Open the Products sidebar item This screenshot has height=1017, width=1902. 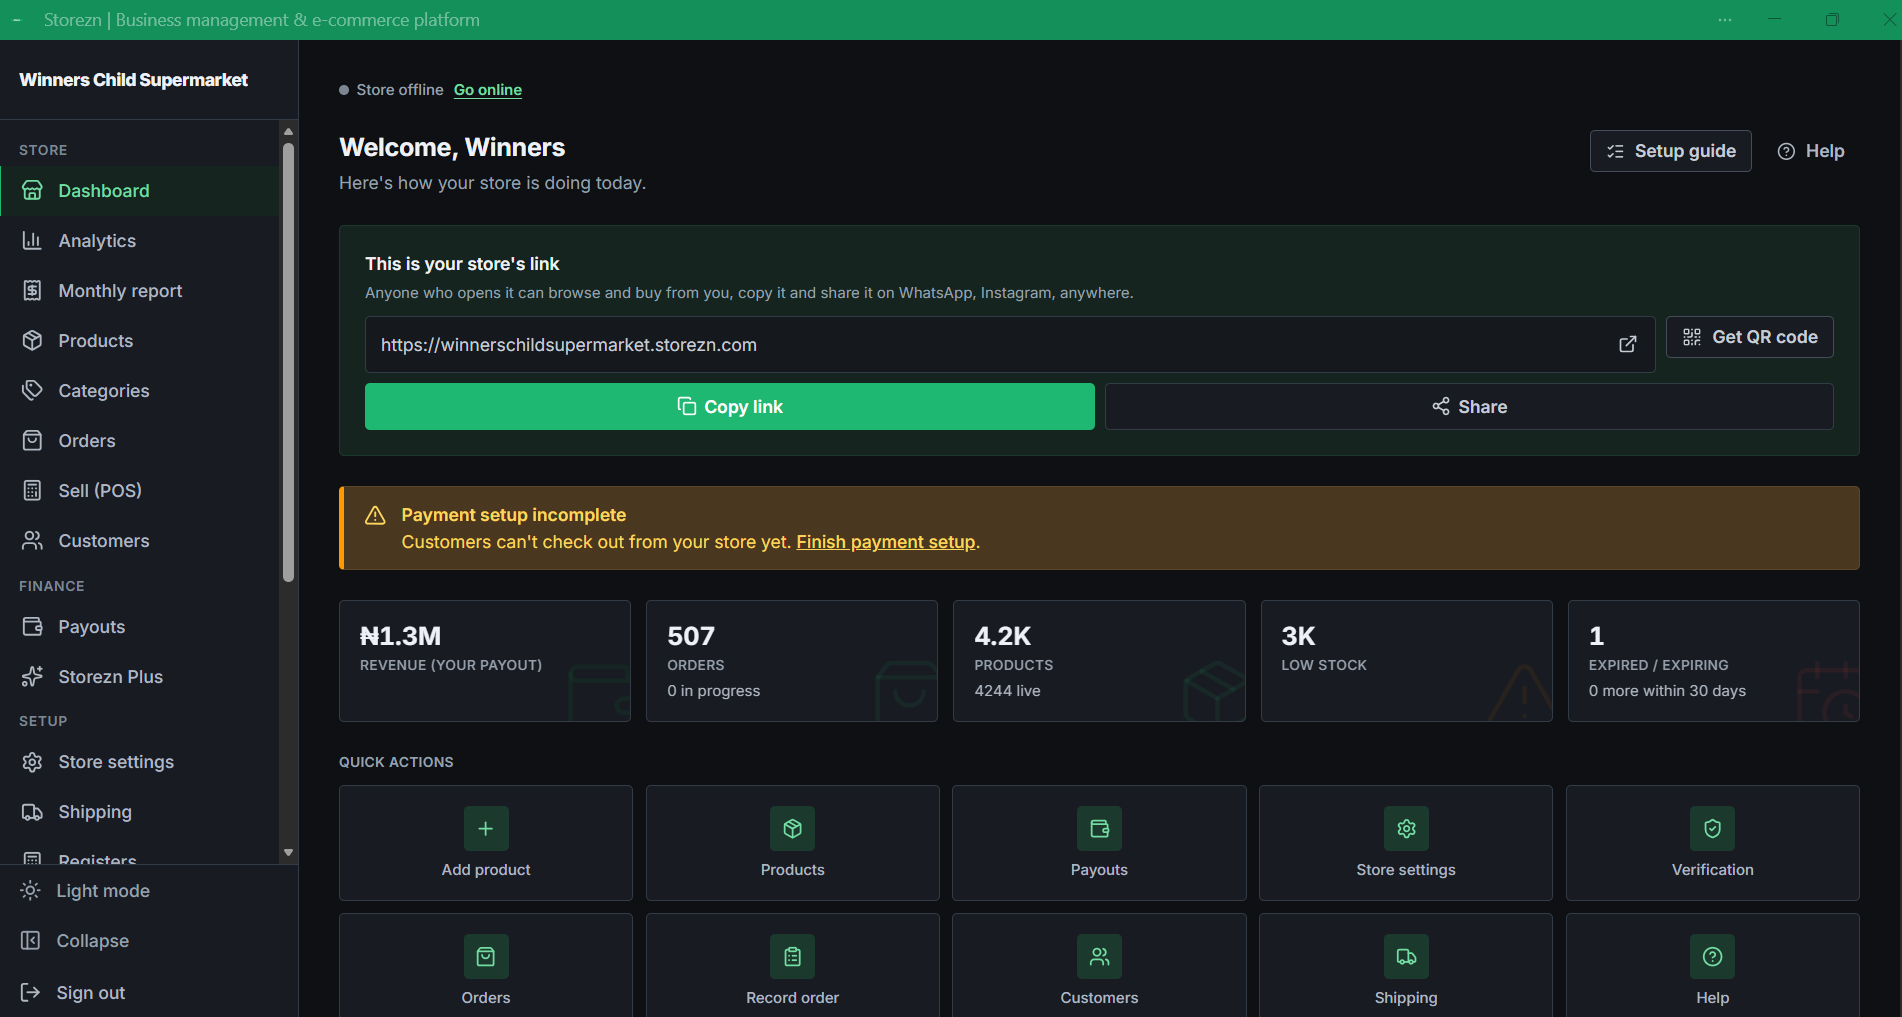pyautogui.click(x=140, y=341)
